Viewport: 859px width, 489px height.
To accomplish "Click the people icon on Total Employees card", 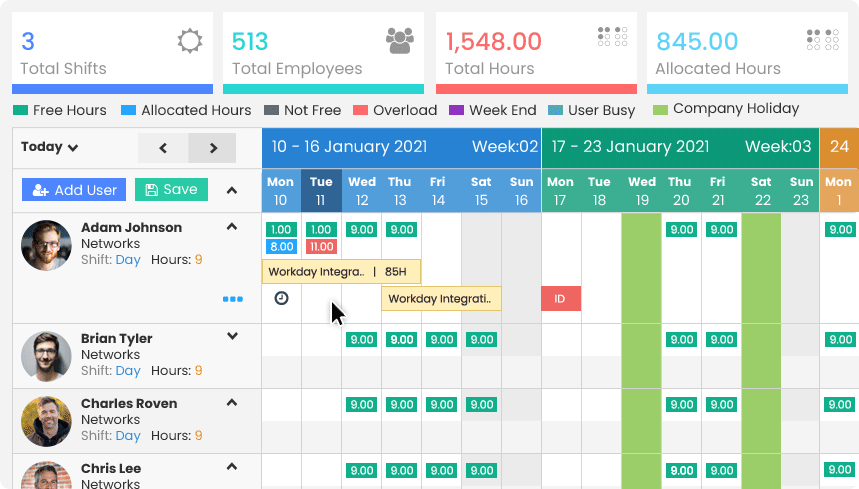I will pos(400,41).
